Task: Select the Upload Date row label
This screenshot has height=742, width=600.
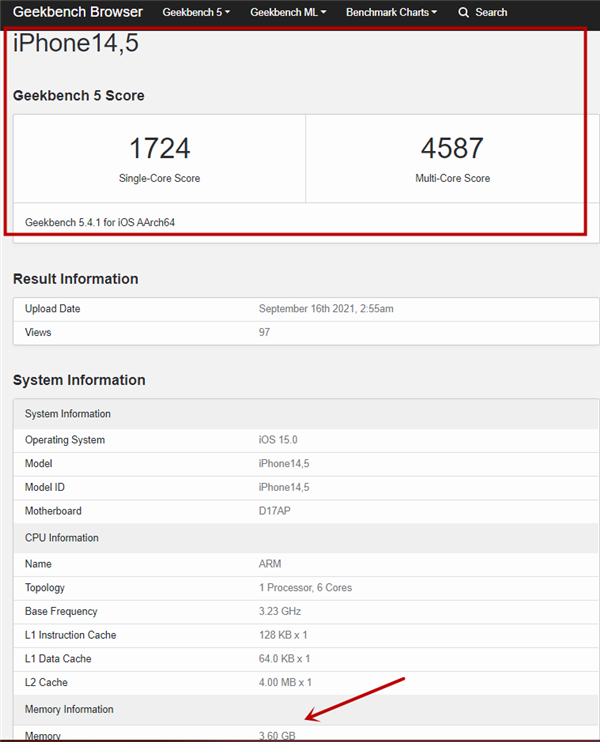Action: coord(53,309)
